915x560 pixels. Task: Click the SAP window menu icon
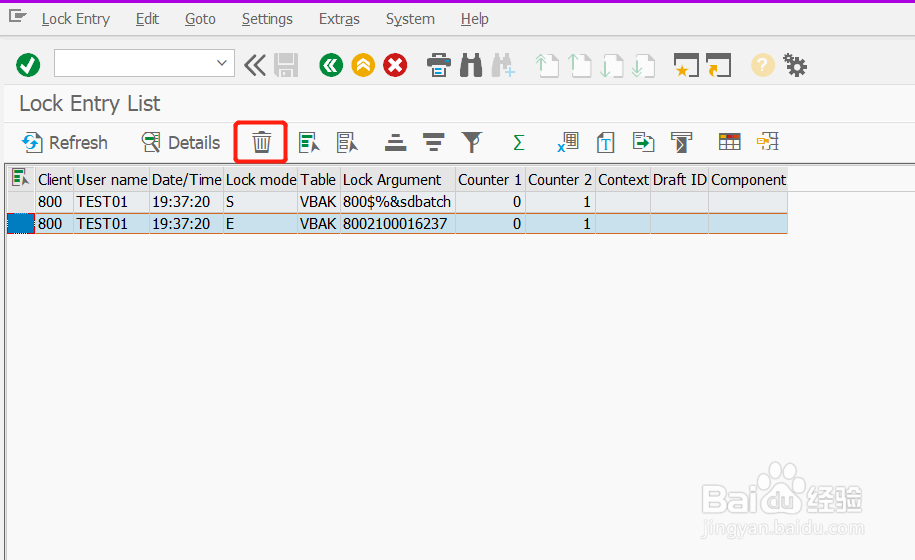(x=18, y=16)
